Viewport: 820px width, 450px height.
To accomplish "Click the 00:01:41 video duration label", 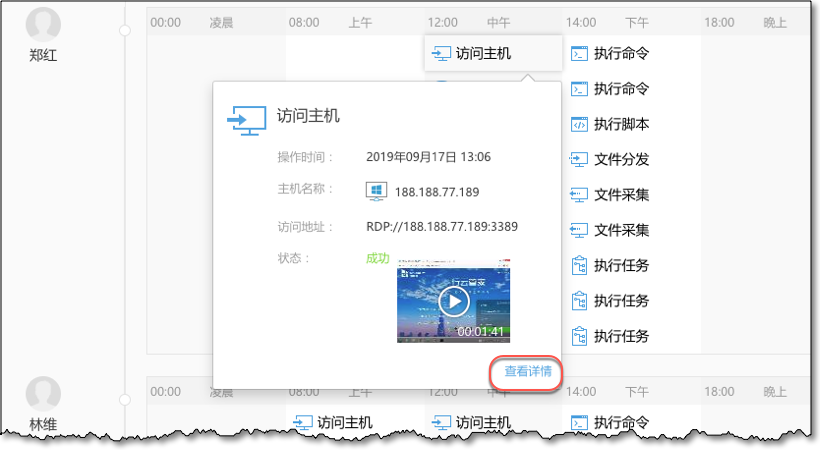I will click(480, 331).
